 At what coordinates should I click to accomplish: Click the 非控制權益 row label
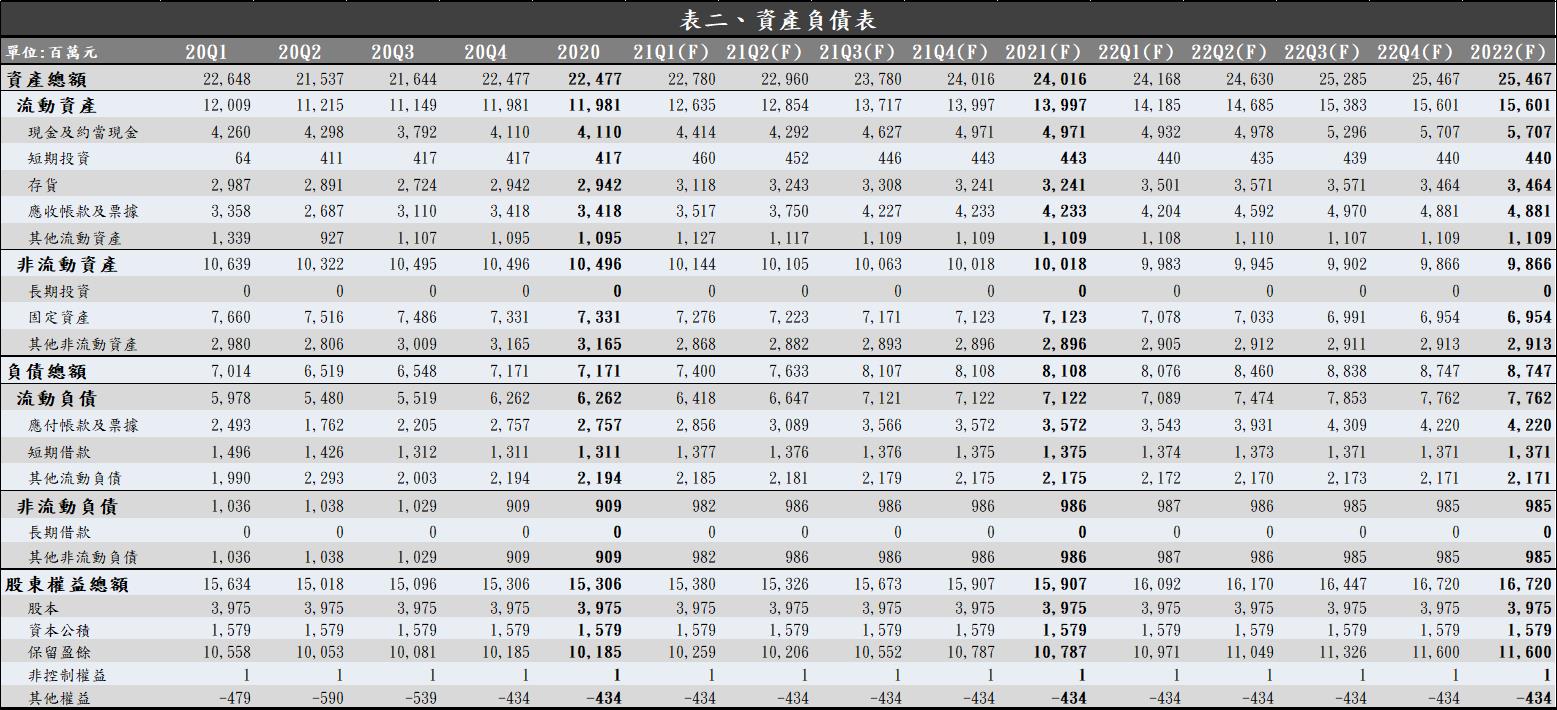[67, 675]
